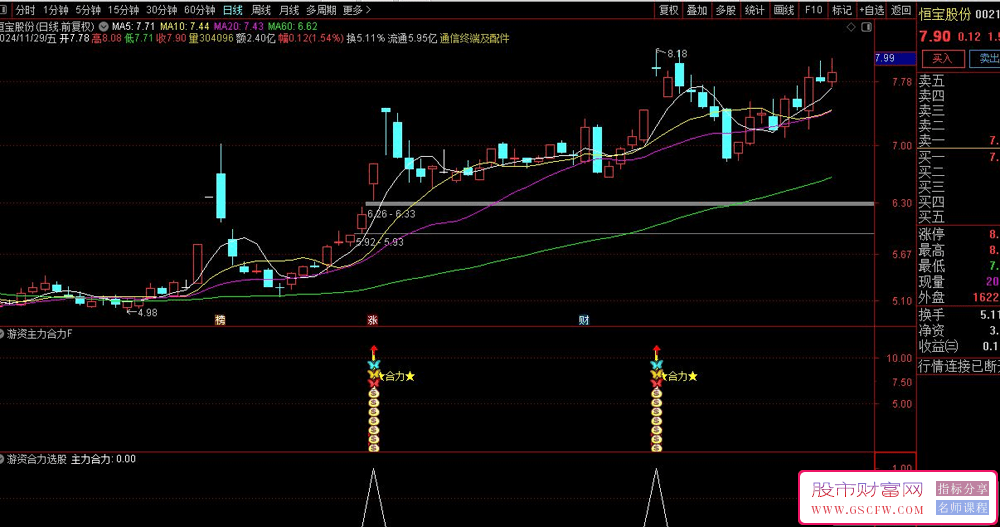
Task: Click the MA60: 6.62 value
Action: [x=293, y=26]
